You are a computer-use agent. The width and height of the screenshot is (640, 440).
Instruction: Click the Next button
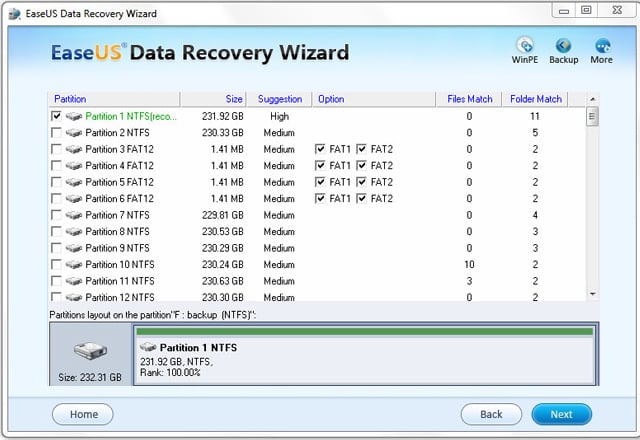[562, 414]
